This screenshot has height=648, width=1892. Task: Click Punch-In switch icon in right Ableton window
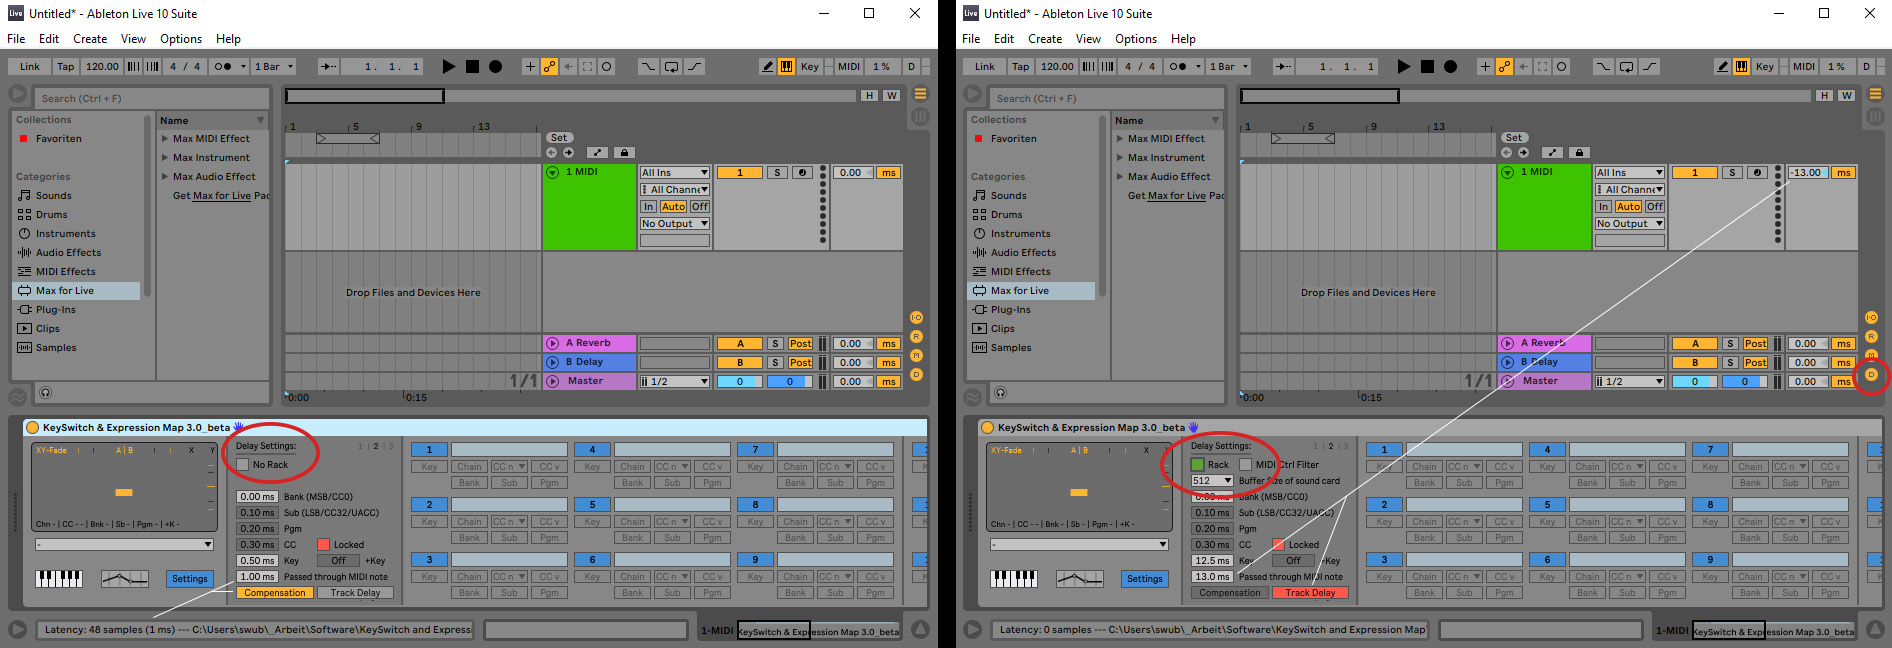(x=1603, y=67)
